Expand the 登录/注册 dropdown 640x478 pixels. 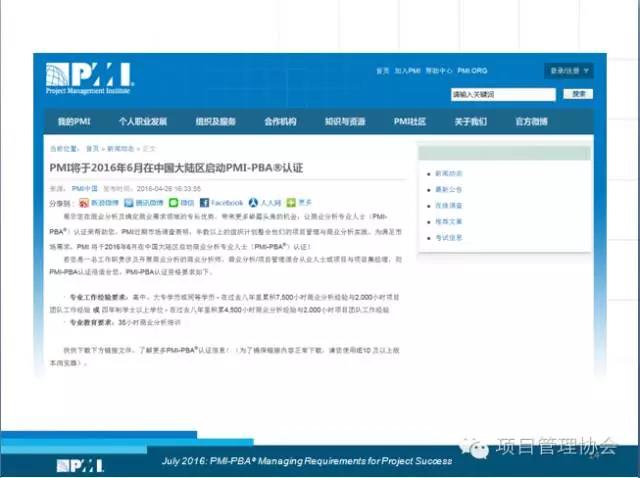click(x=569, y=71)
